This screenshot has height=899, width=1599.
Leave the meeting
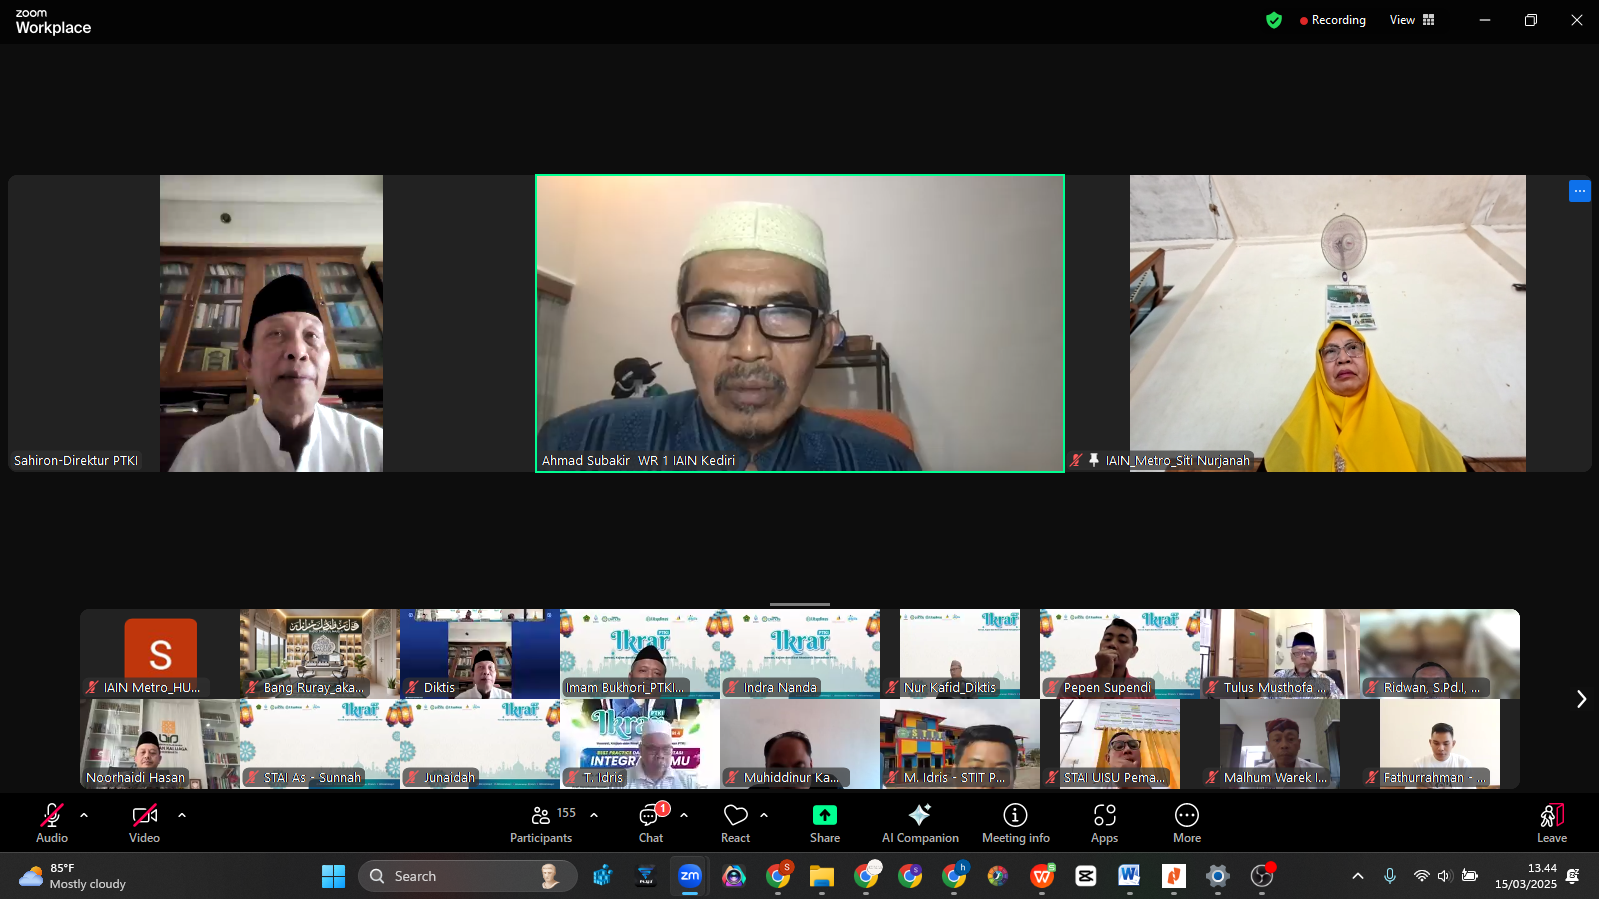point(1551,823)
